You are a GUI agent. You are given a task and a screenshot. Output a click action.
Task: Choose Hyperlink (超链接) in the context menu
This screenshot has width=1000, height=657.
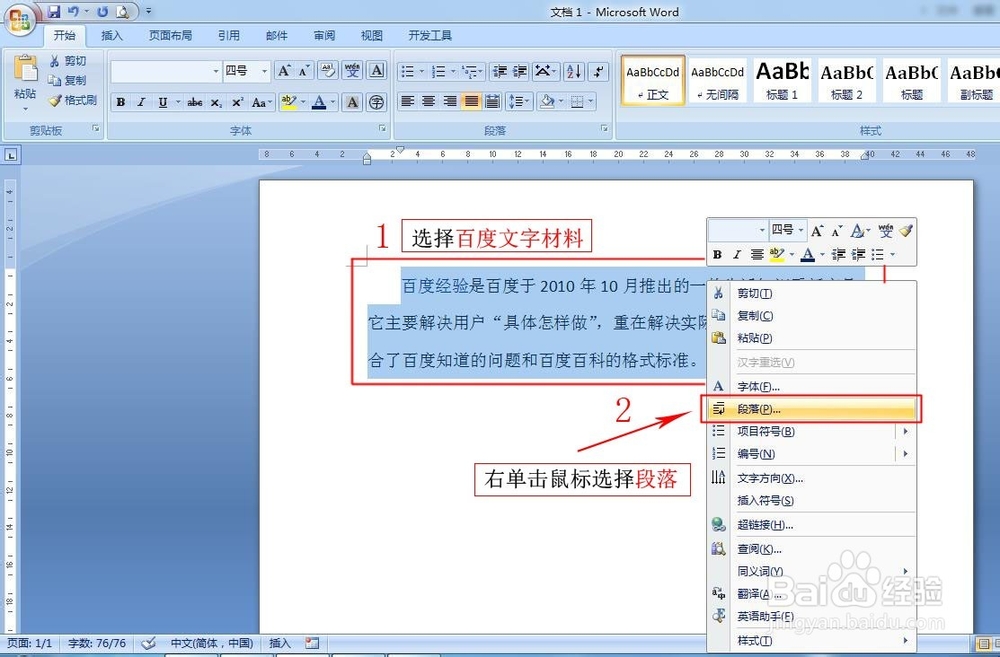point(812,526)
